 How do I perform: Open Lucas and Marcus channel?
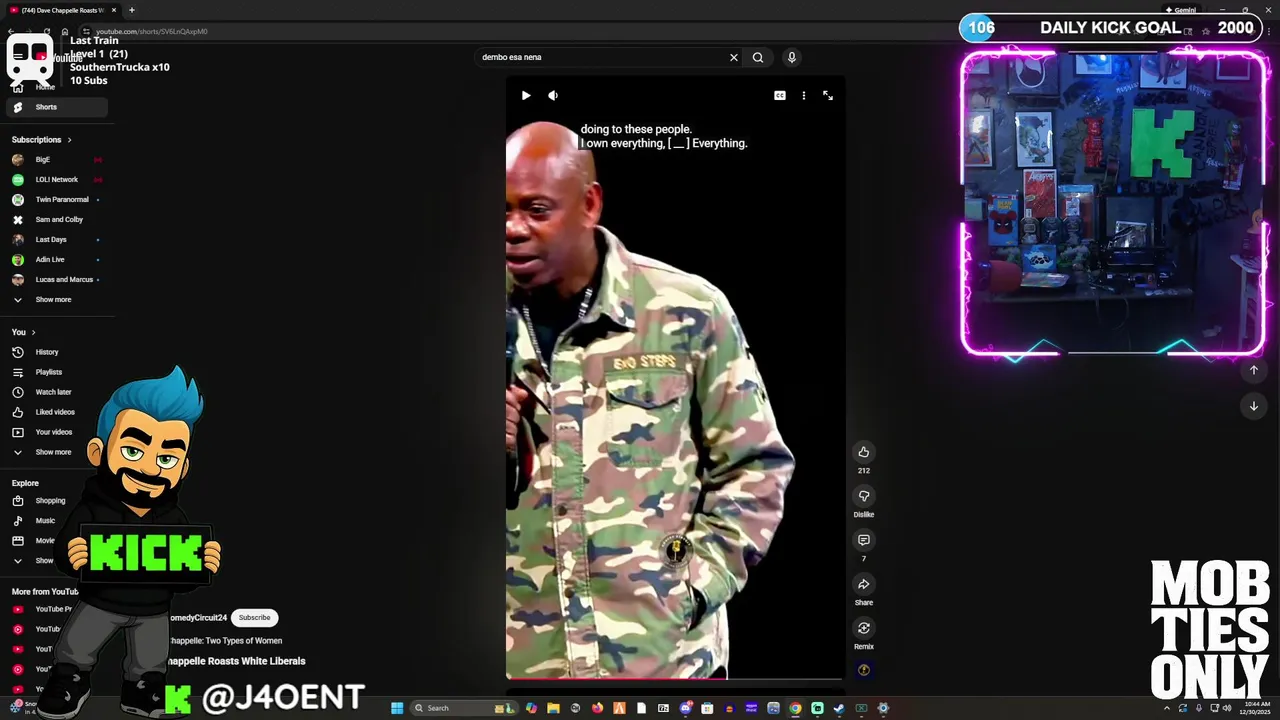click(x=55, y=280)
